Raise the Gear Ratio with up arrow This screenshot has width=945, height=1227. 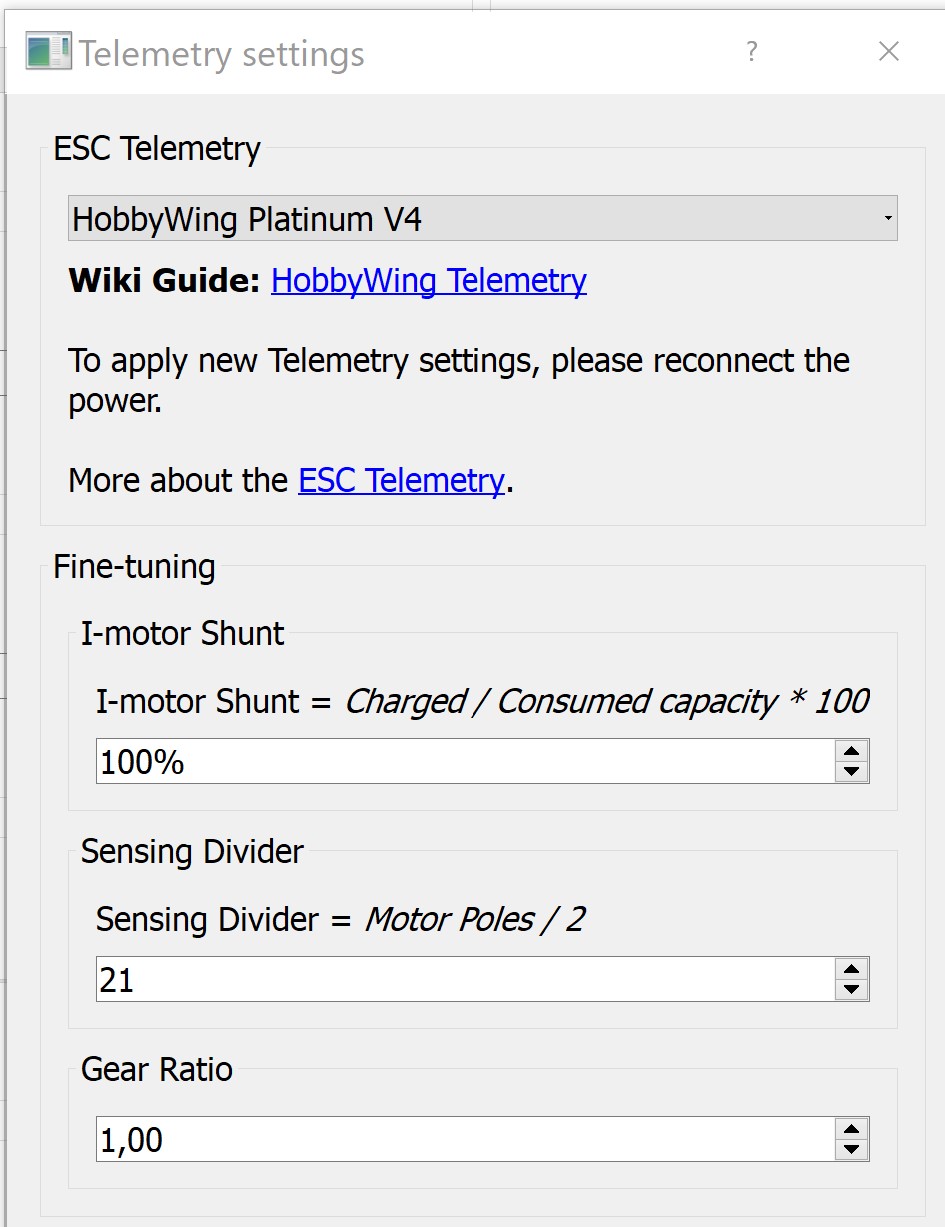[850, 1129]
